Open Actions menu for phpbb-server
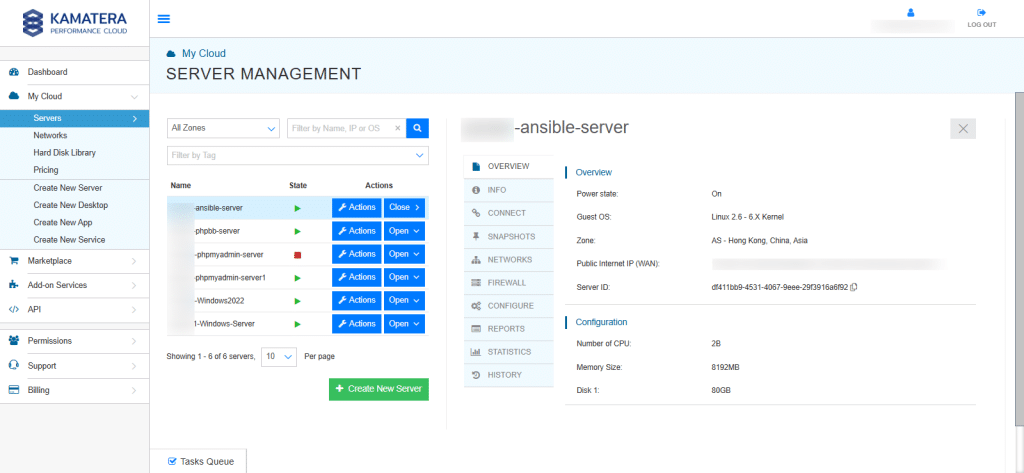This screenshot has height=473, width=1024. point(357,231)
